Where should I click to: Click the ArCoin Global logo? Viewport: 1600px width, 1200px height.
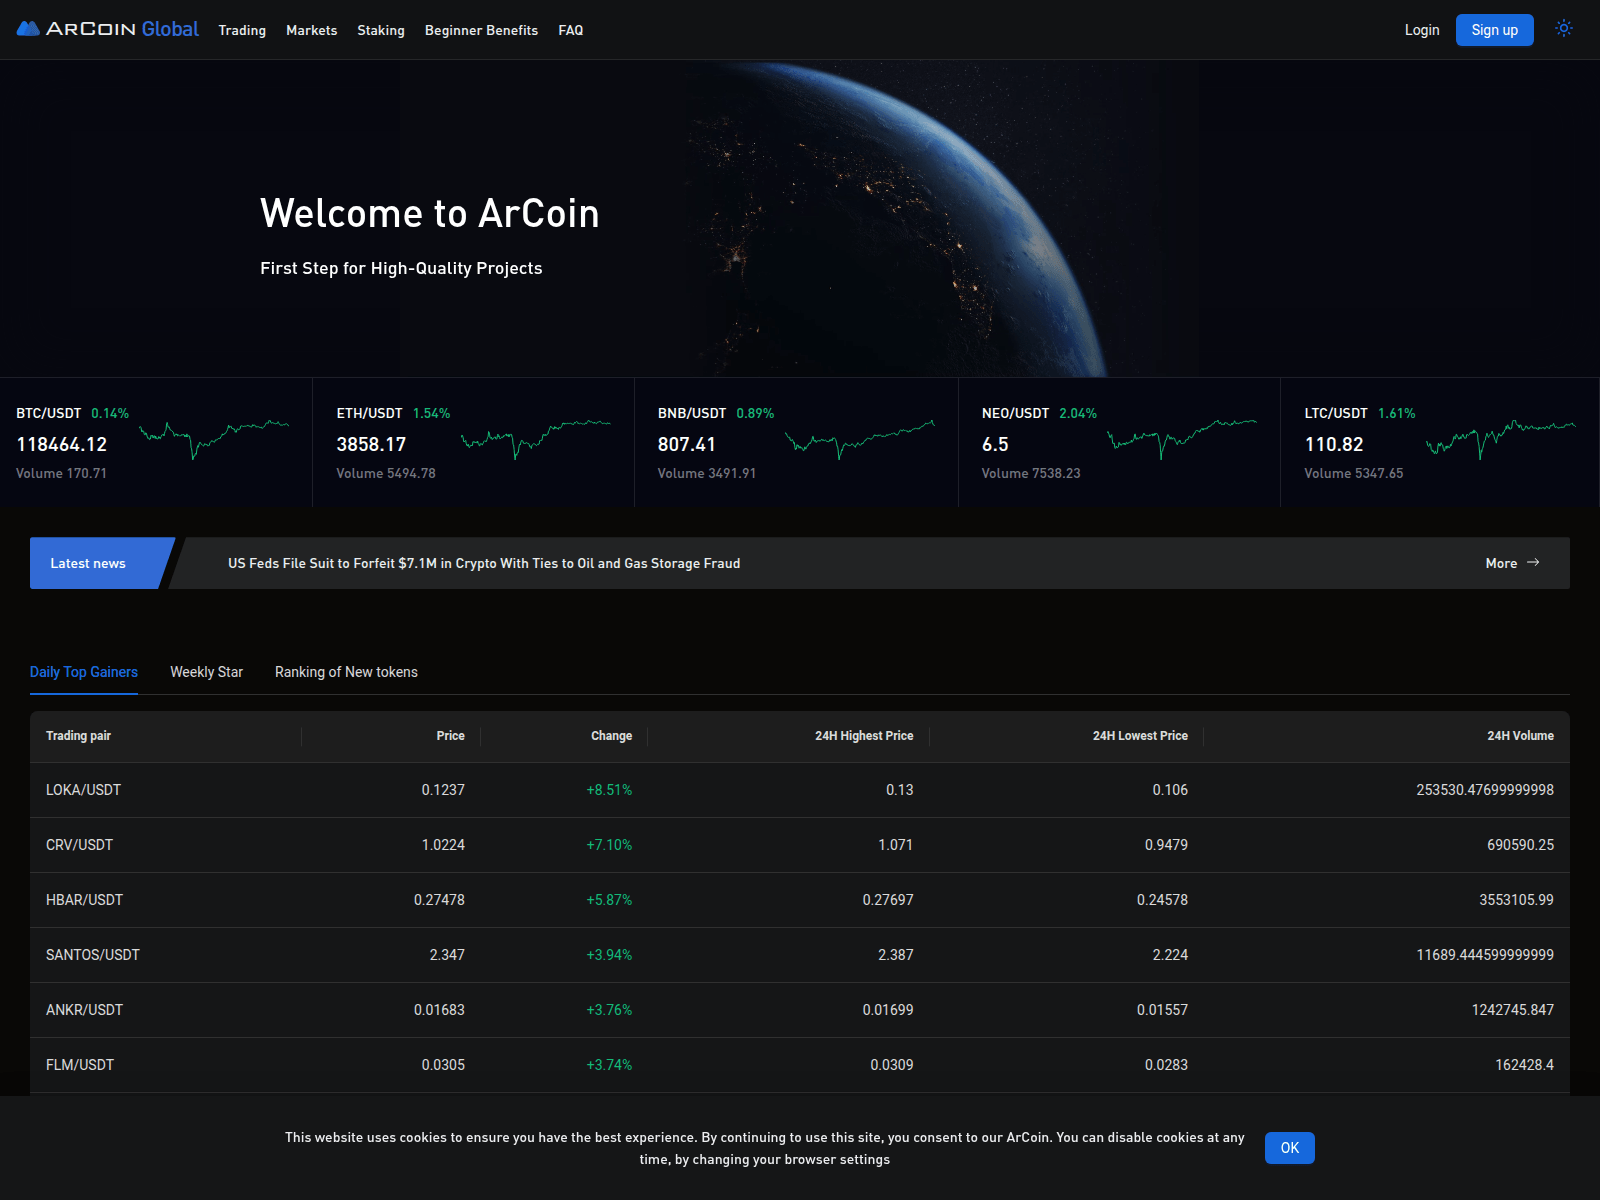coord(108,29)
